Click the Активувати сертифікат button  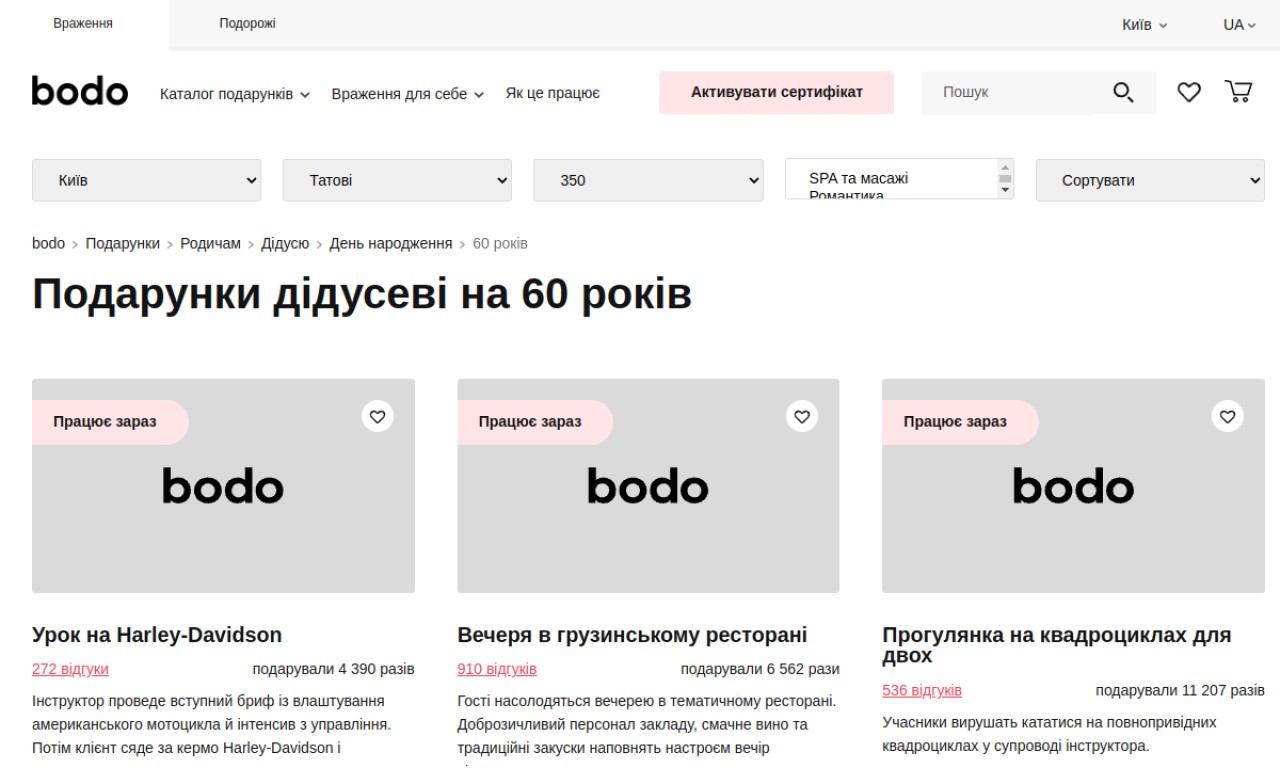pos(776,92)
